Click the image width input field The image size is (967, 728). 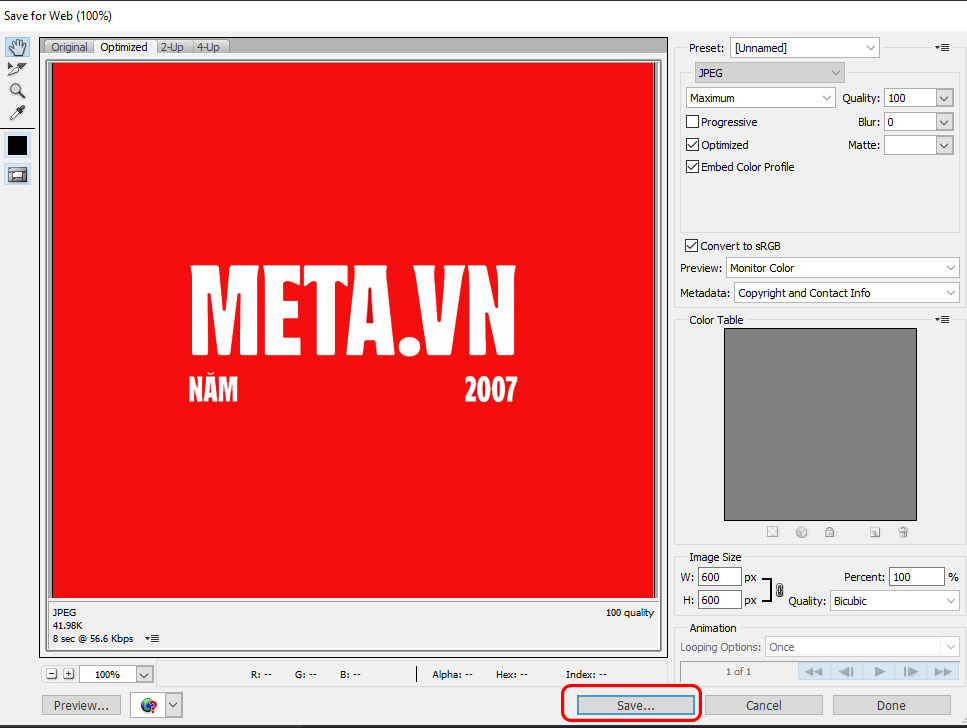(719, 577)
